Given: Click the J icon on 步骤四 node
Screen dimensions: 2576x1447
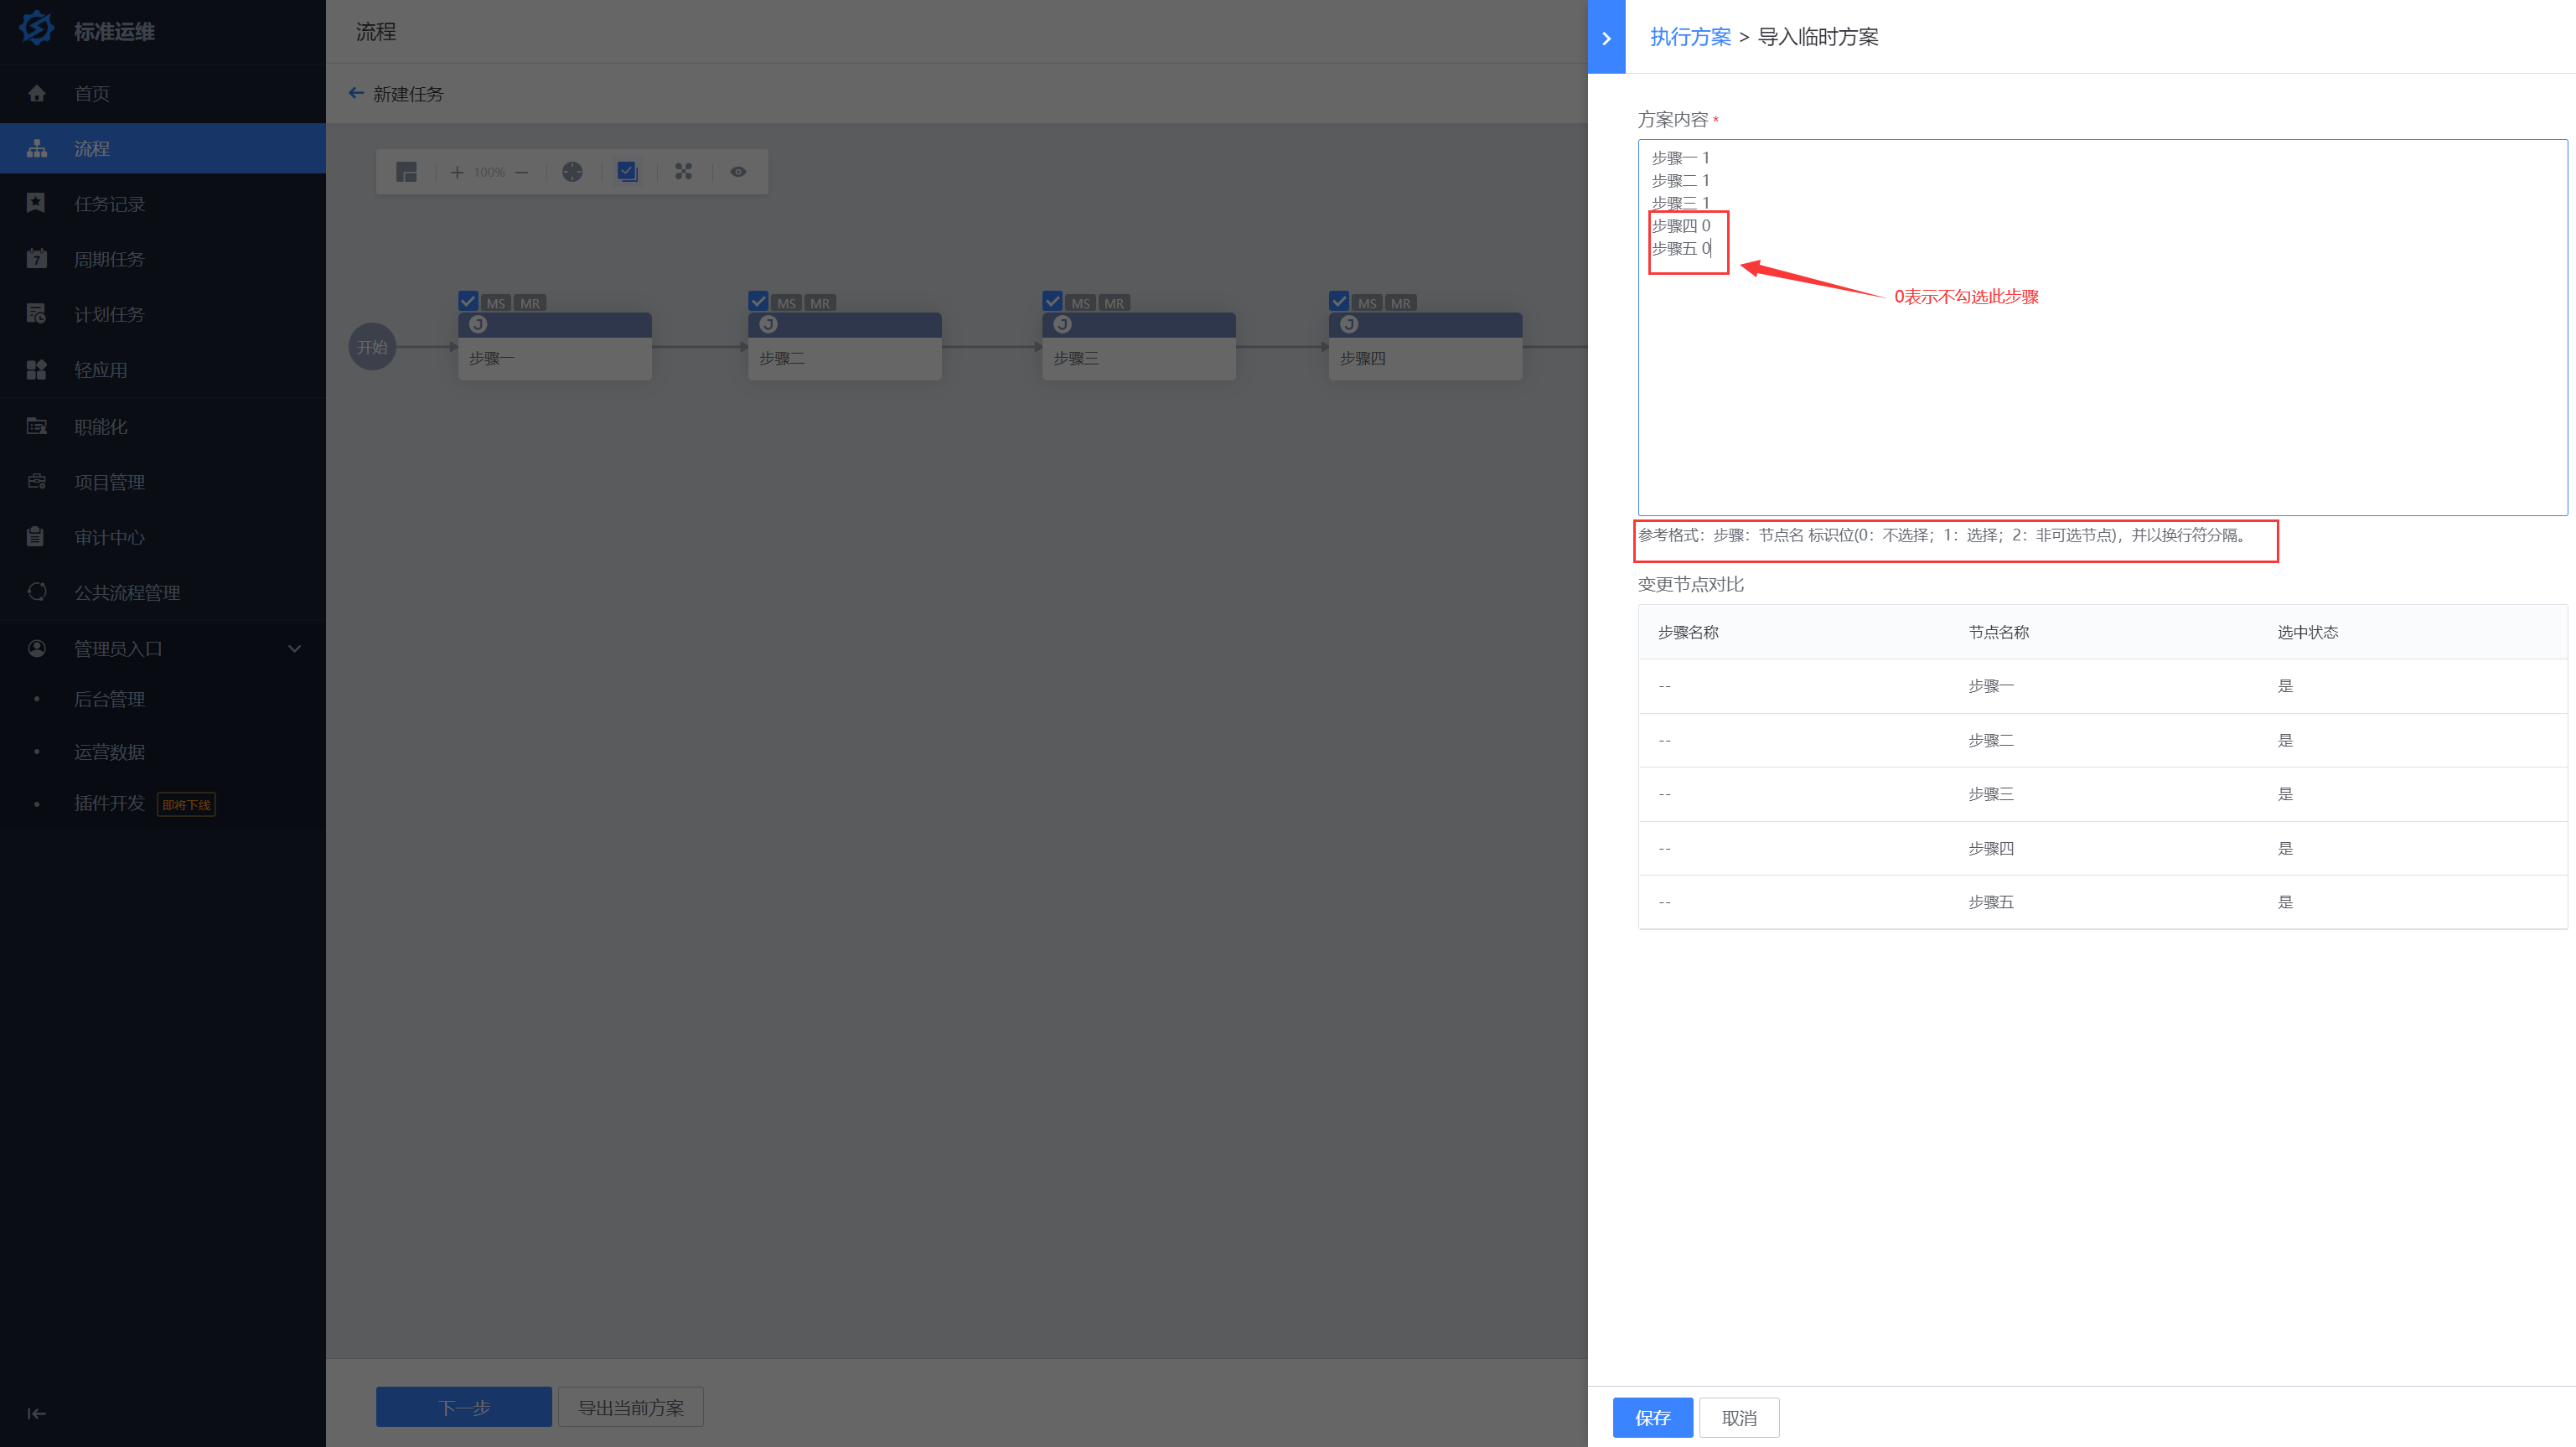Looking at the screenshot, I should (x=1349, y=324).
